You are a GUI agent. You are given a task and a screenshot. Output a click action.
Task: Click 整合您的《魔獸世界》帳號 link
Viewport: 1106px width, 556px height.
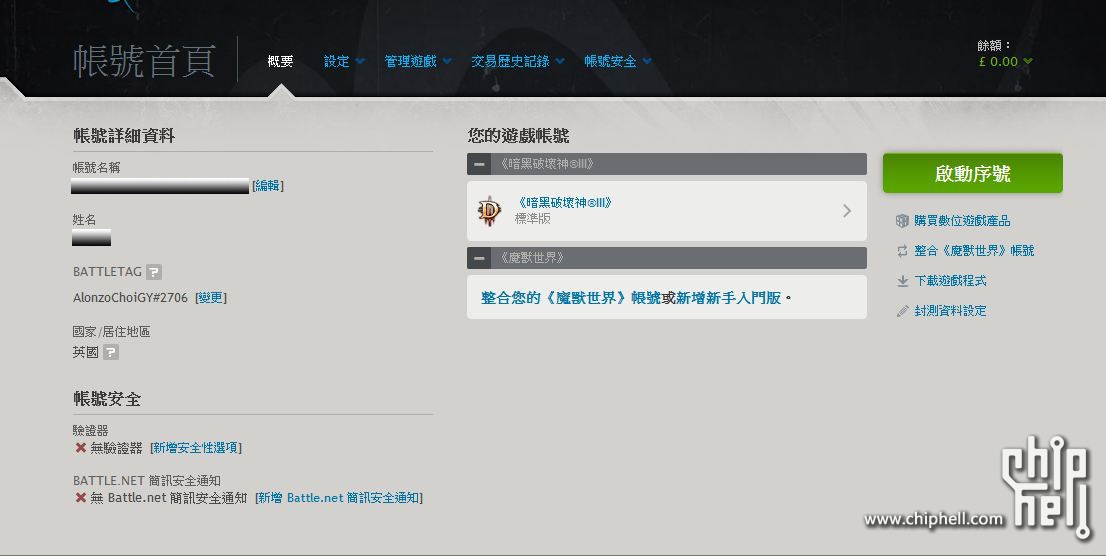click(571, 298)
